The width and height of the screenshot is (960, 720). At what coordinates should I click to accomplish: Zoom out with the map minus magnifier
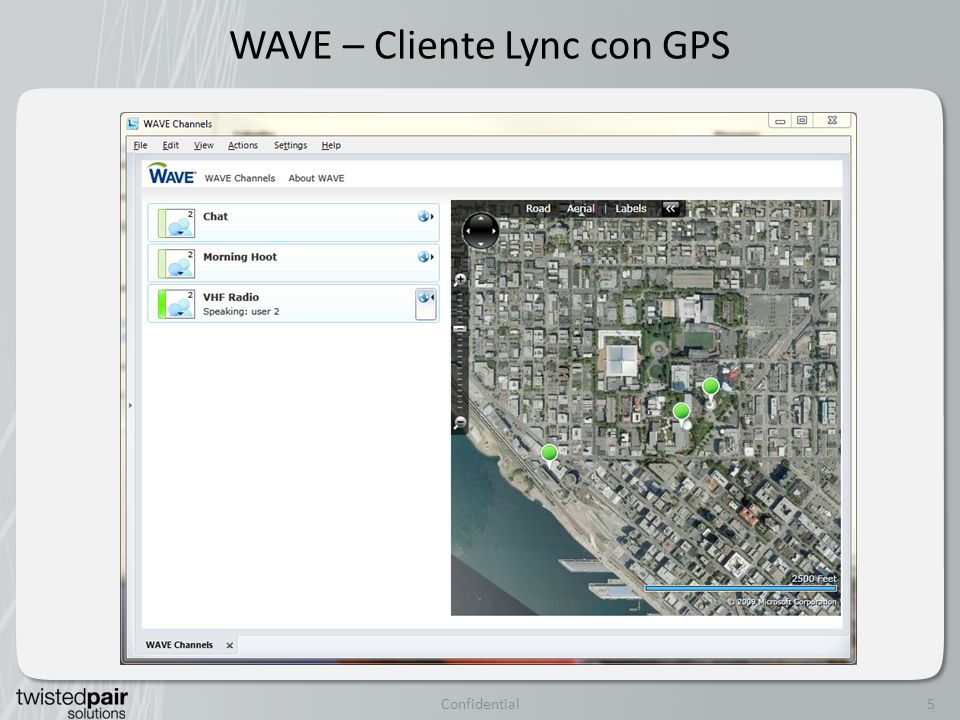(460, 422)
